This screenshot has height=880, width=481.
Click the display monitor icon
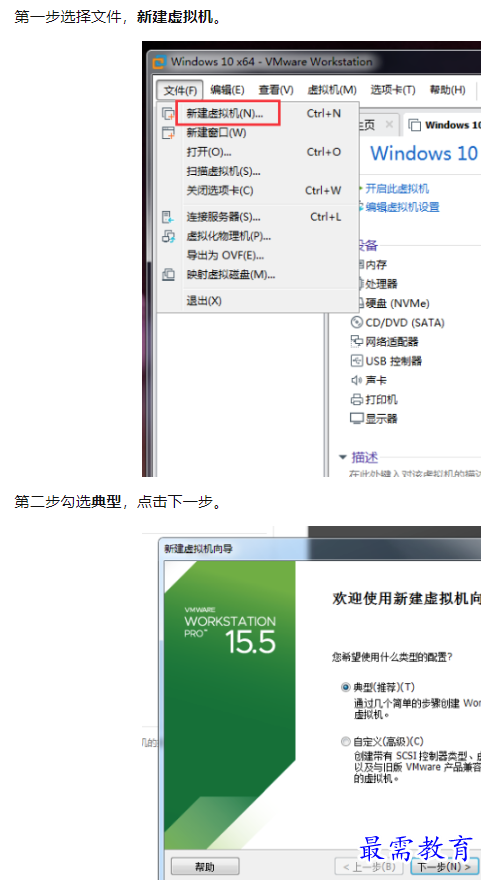point(357,419)
